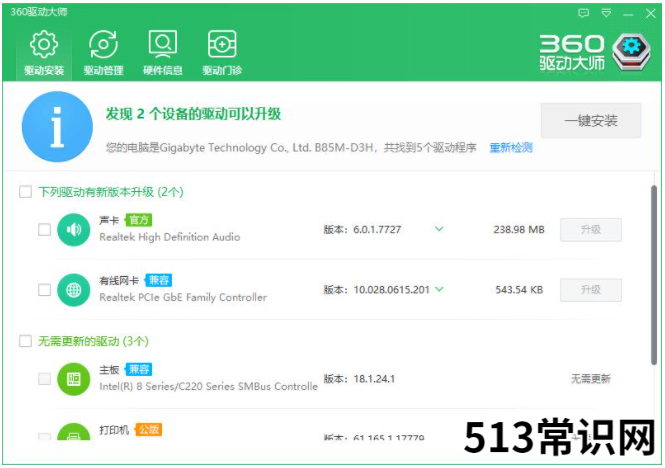Click the 打印机 printer icon
Screen dimensions: 665x468
coord(74,432)
